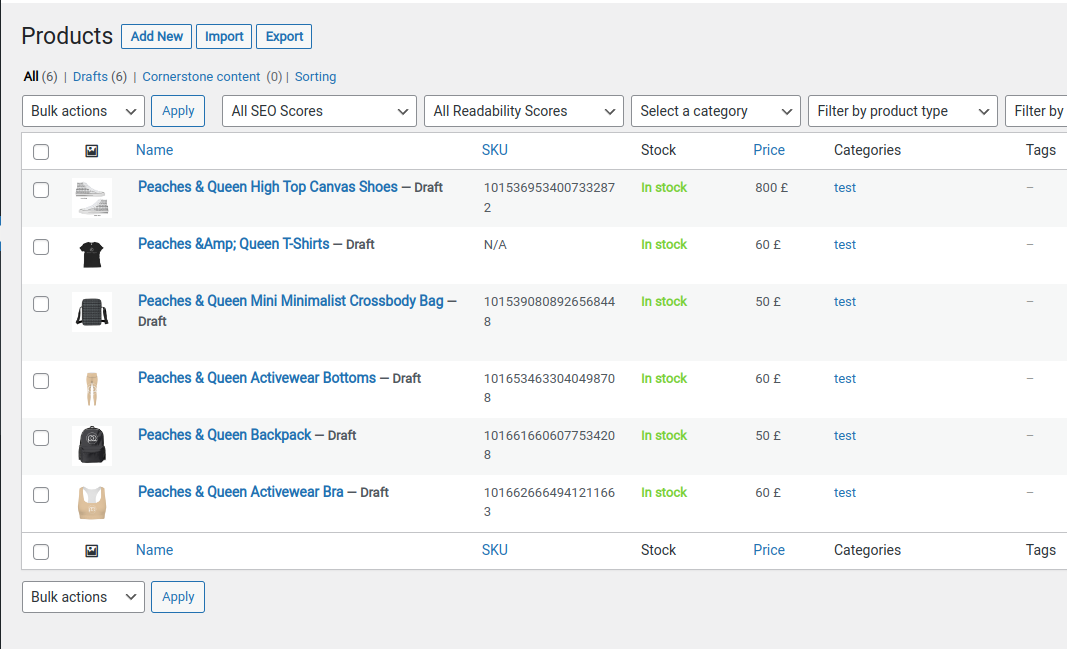Click test category in Activewear Bra row
Screen dimensions: 1067x649
tap(844, 493)
